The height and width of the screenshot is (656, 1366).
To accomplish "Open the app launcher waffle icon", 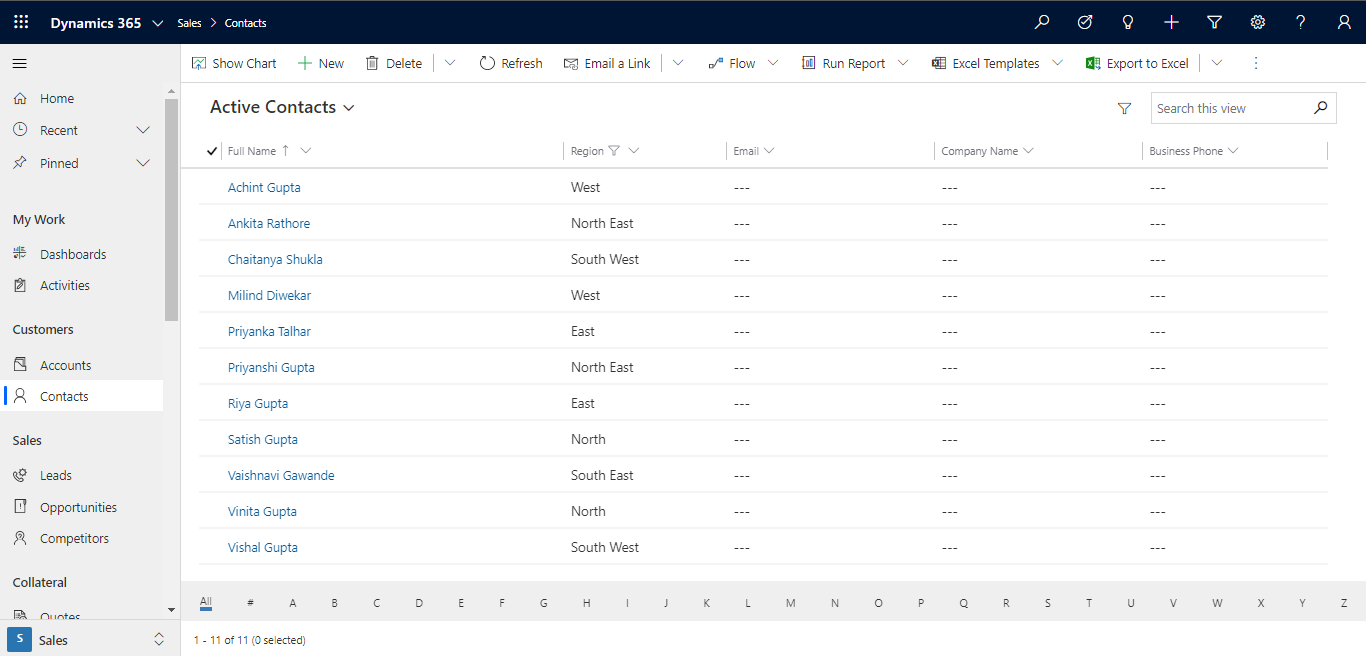I will [21, 22].
